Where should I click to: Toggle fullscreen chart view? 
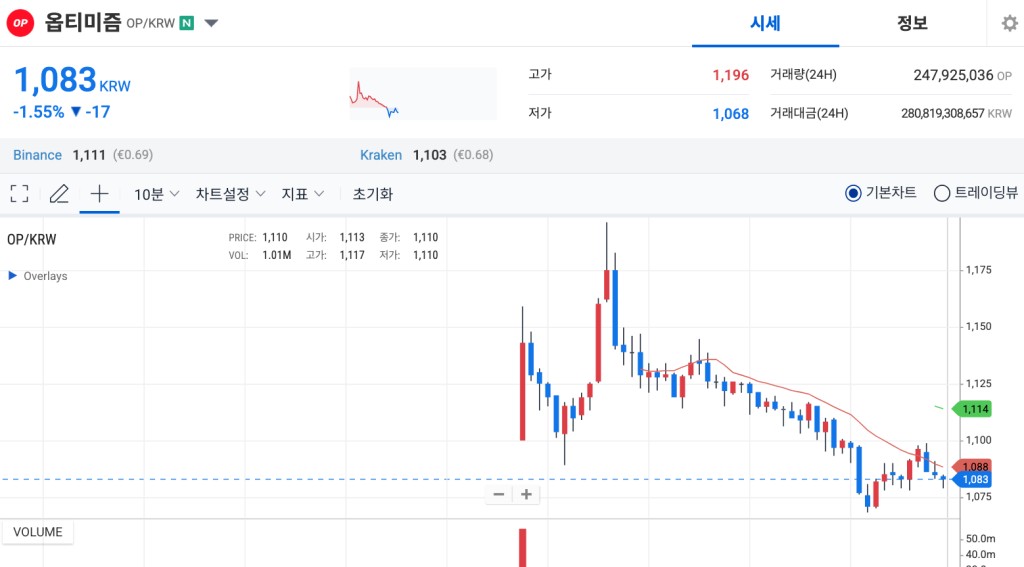pyautogui.click(x=20, y=193)
